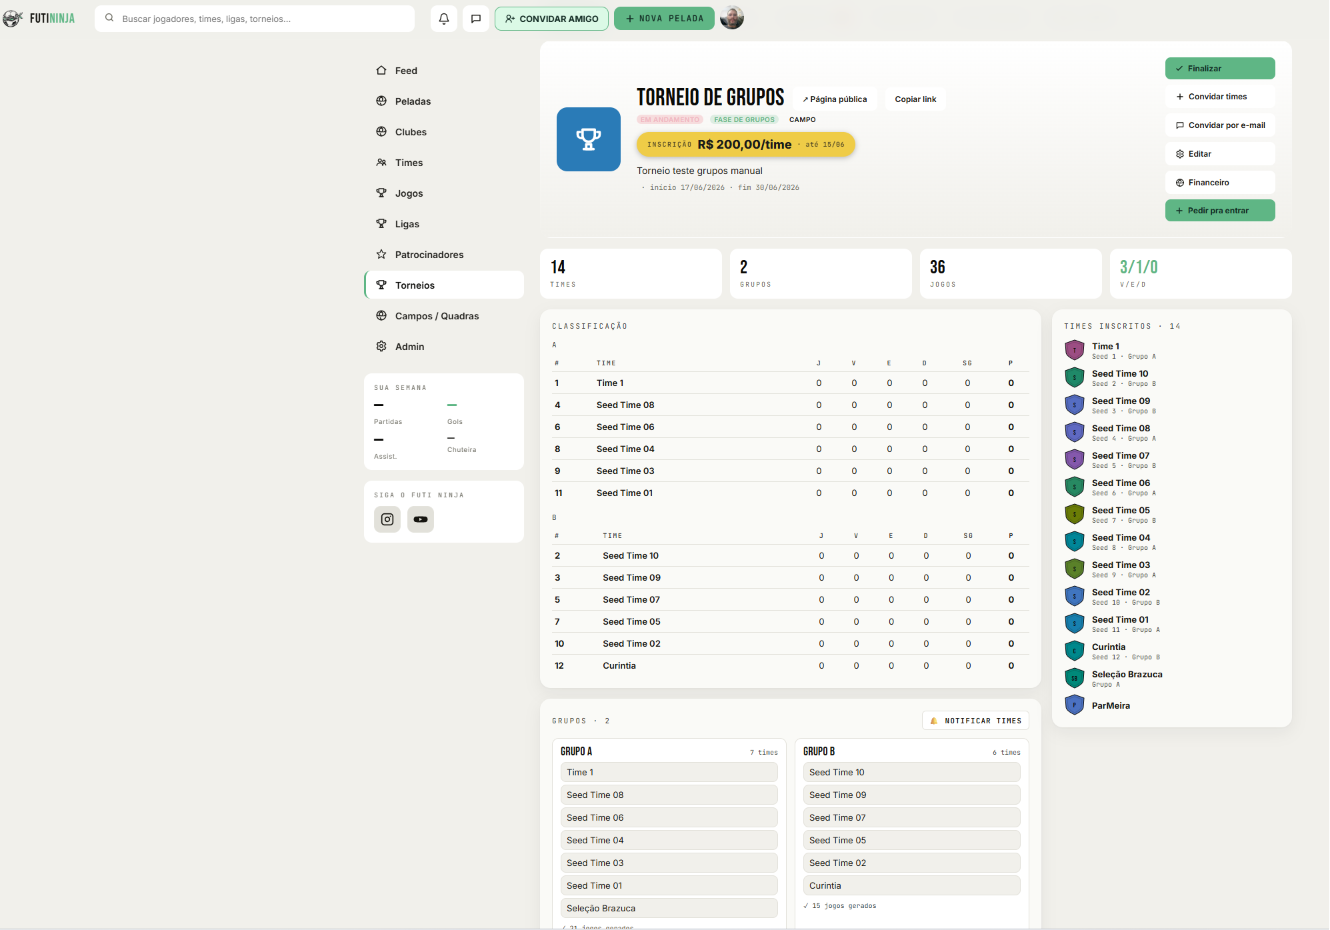The width and height of the screenshot is (1330, 930).
Task: Click the FutiNinja logo
Action: [x=39, y=18]
